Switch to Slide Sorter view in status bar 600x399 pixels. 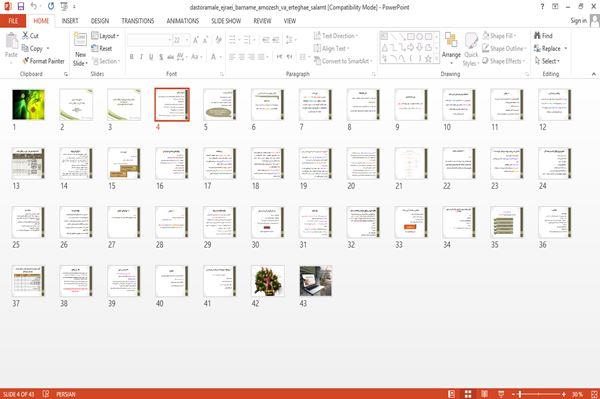(x=468, y=394)
